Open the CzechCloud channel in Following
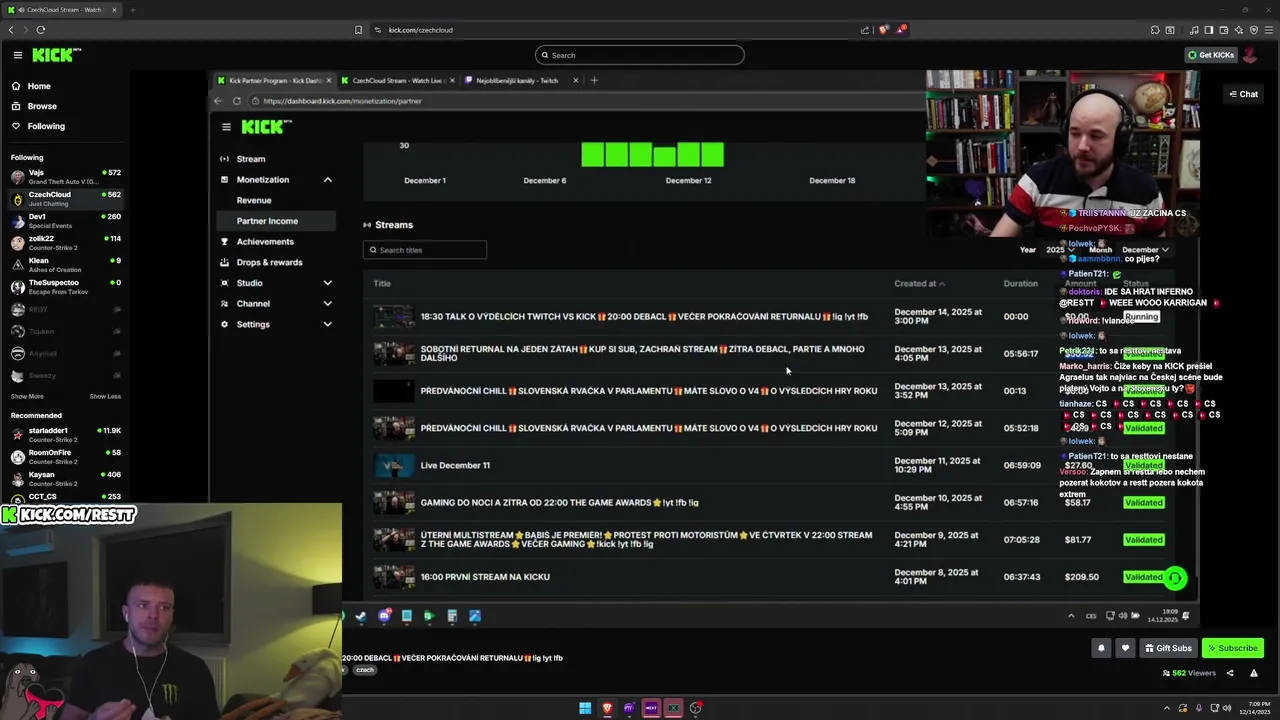 click(65, 198)
